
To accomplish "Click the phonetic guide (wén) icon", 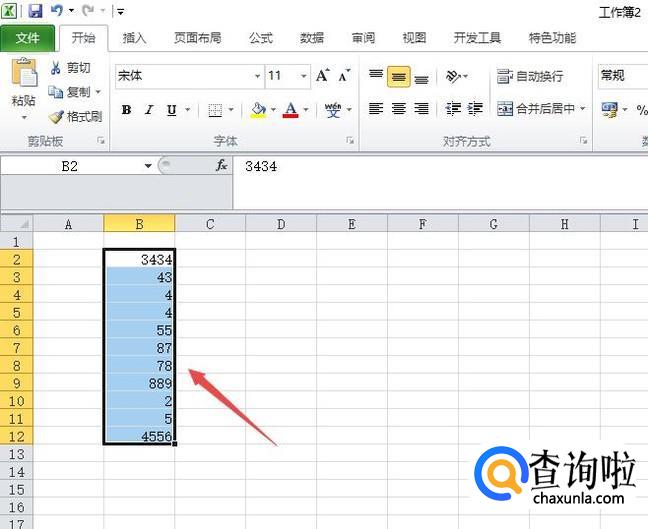I will click(333, 110).
